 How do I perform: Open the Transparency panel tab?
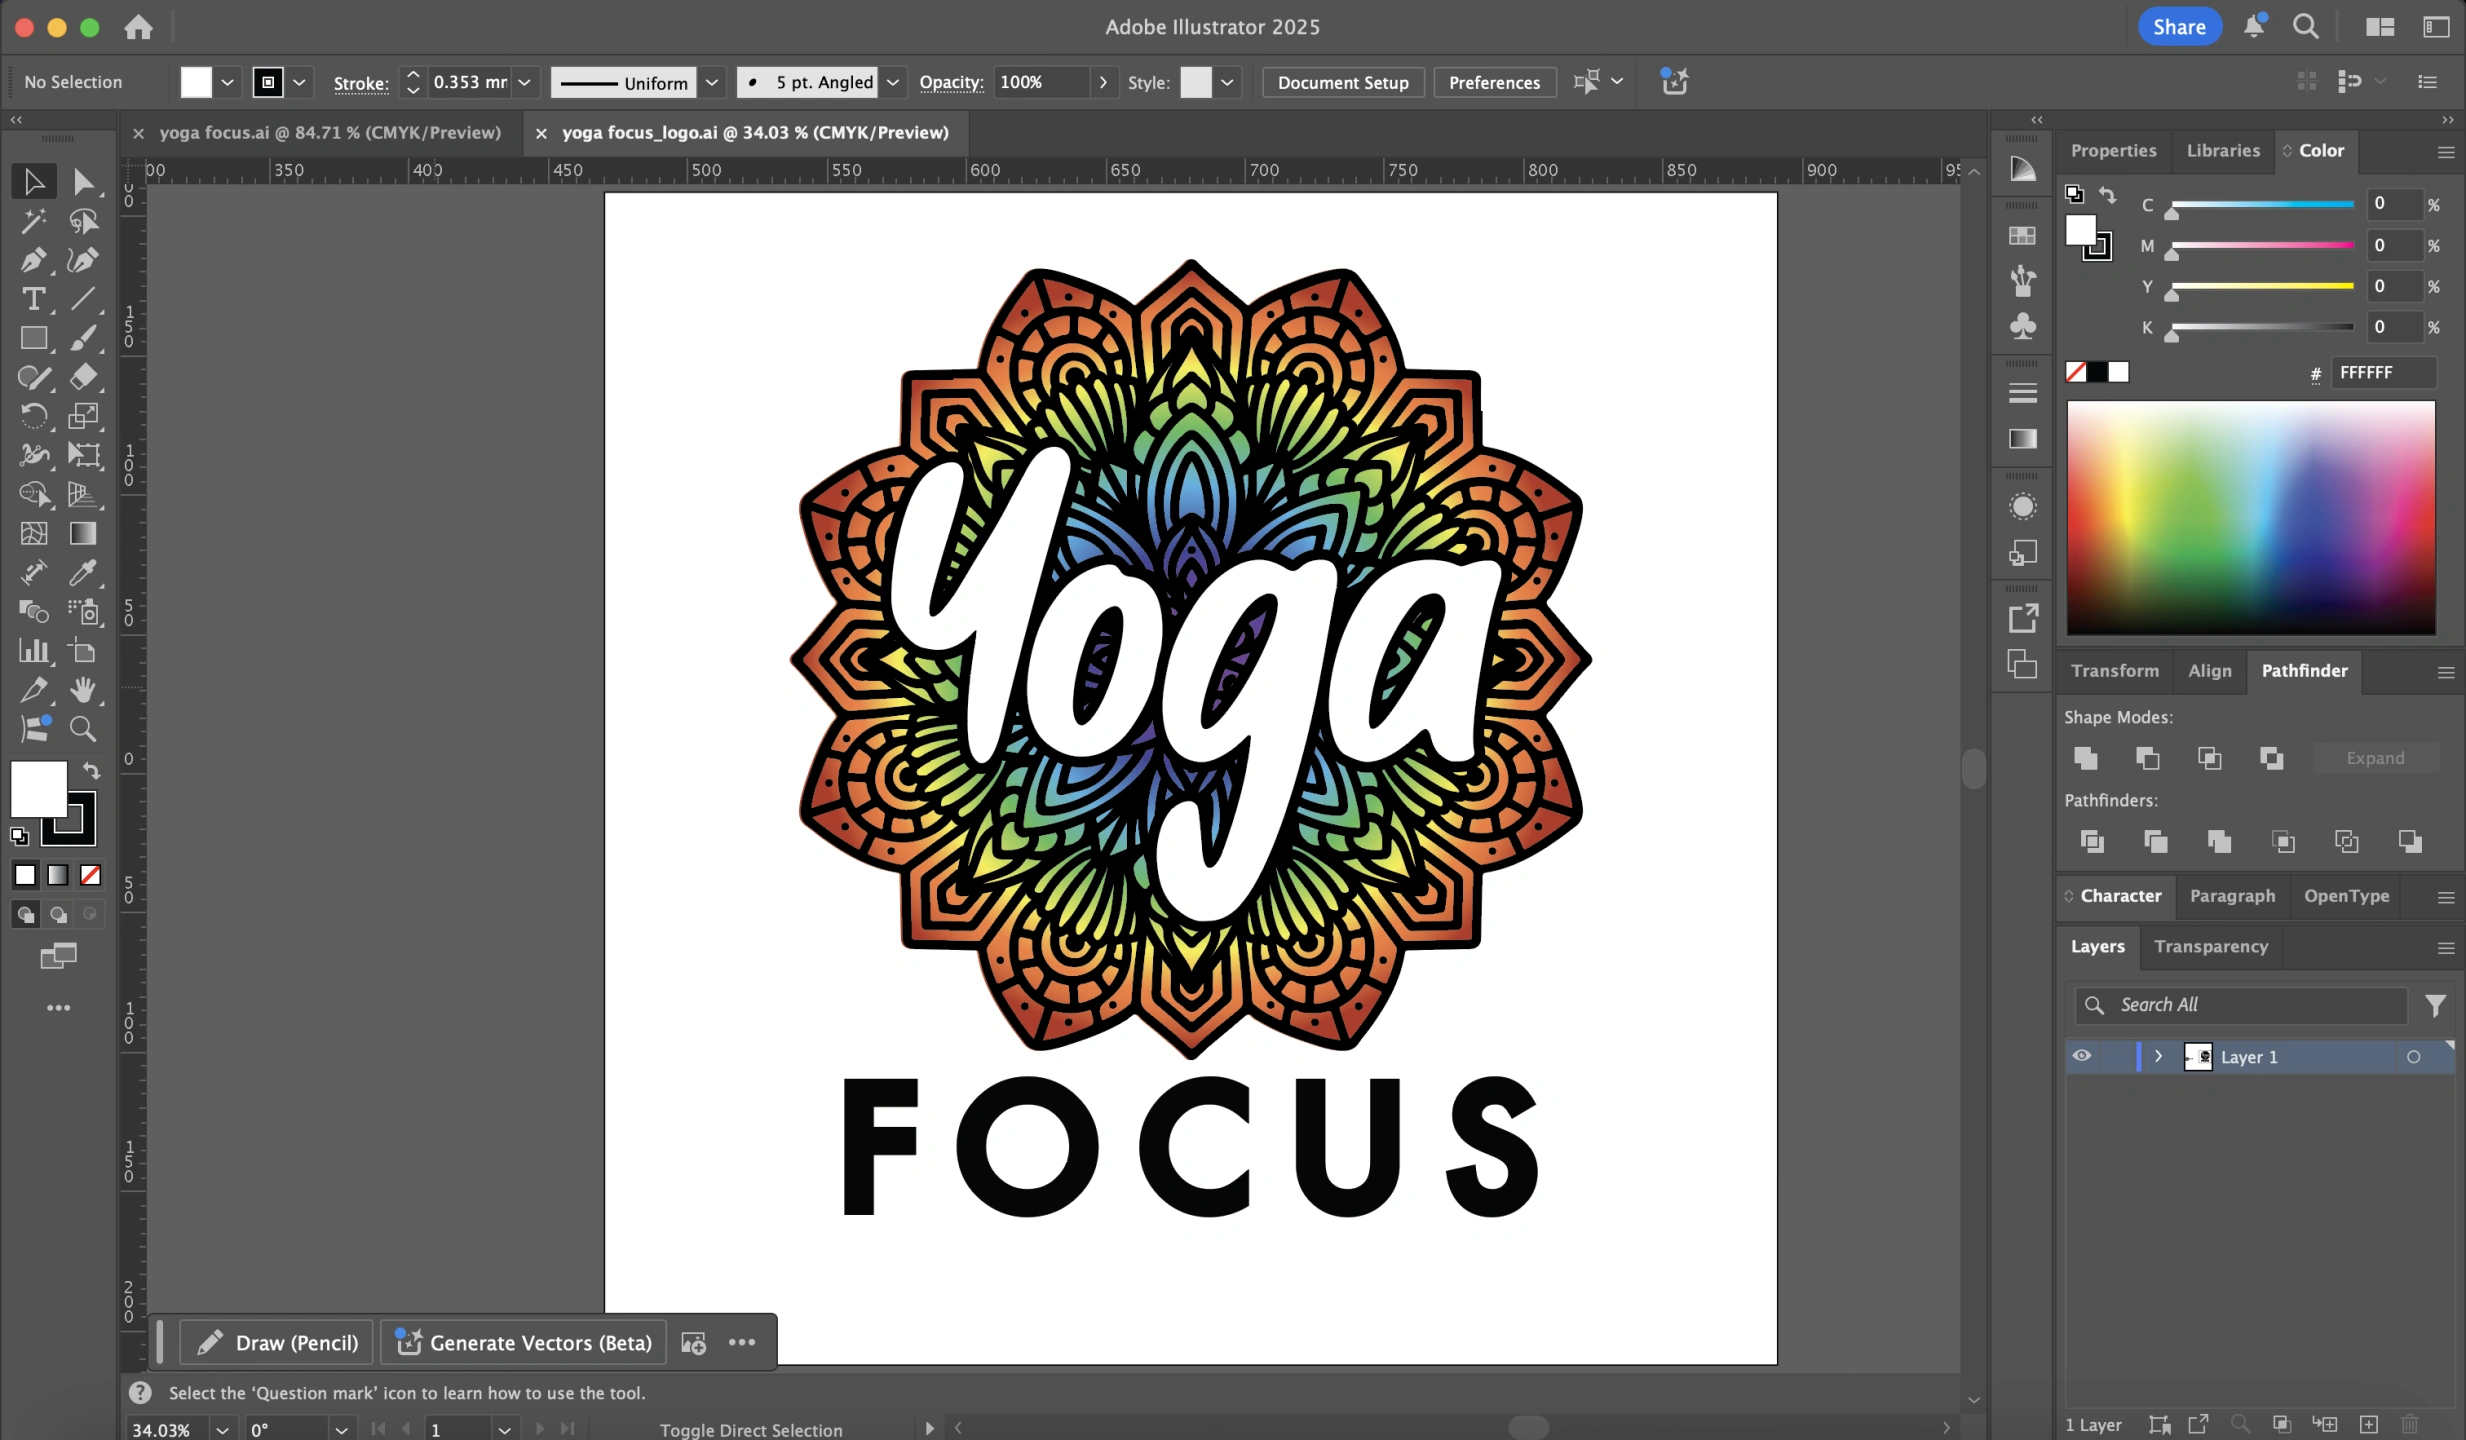pyautogui.click(x=2210, y=946)
